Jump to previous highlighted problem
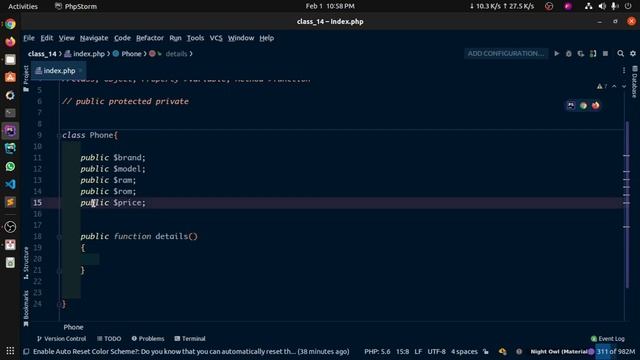This screenshot has width=640, height=360. pyautogui.click(x=614, y=86)
